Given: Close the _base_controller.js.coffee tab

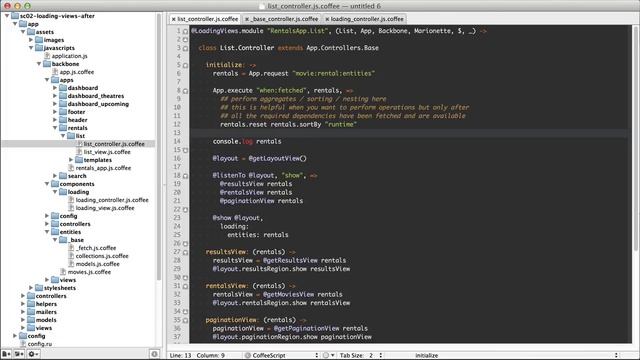Looking at the screenshot, I should [x=247, y=19].
